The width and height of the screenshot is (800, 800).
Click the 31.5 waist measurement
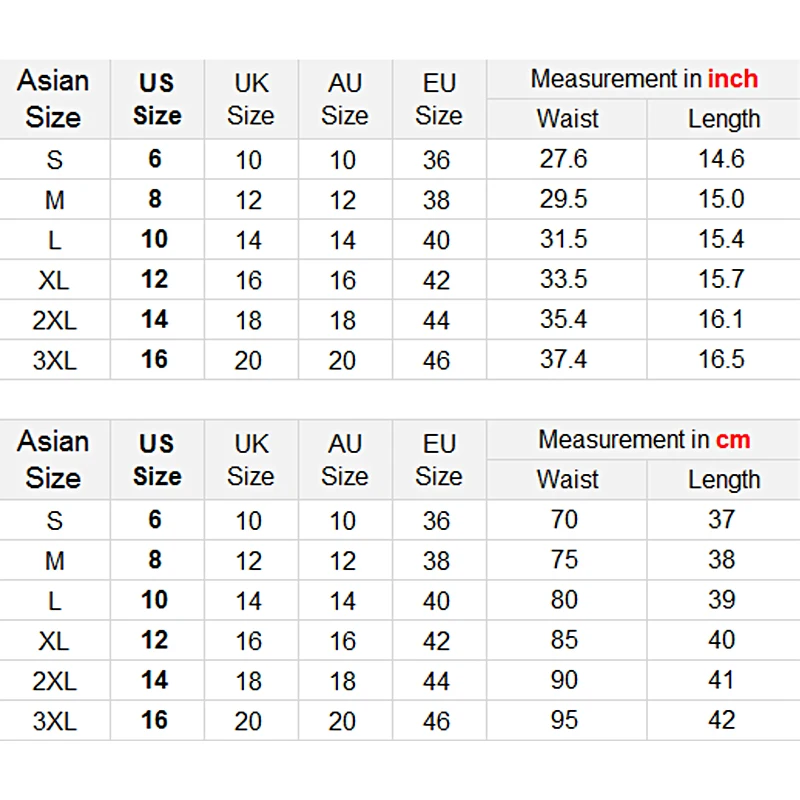564,239
